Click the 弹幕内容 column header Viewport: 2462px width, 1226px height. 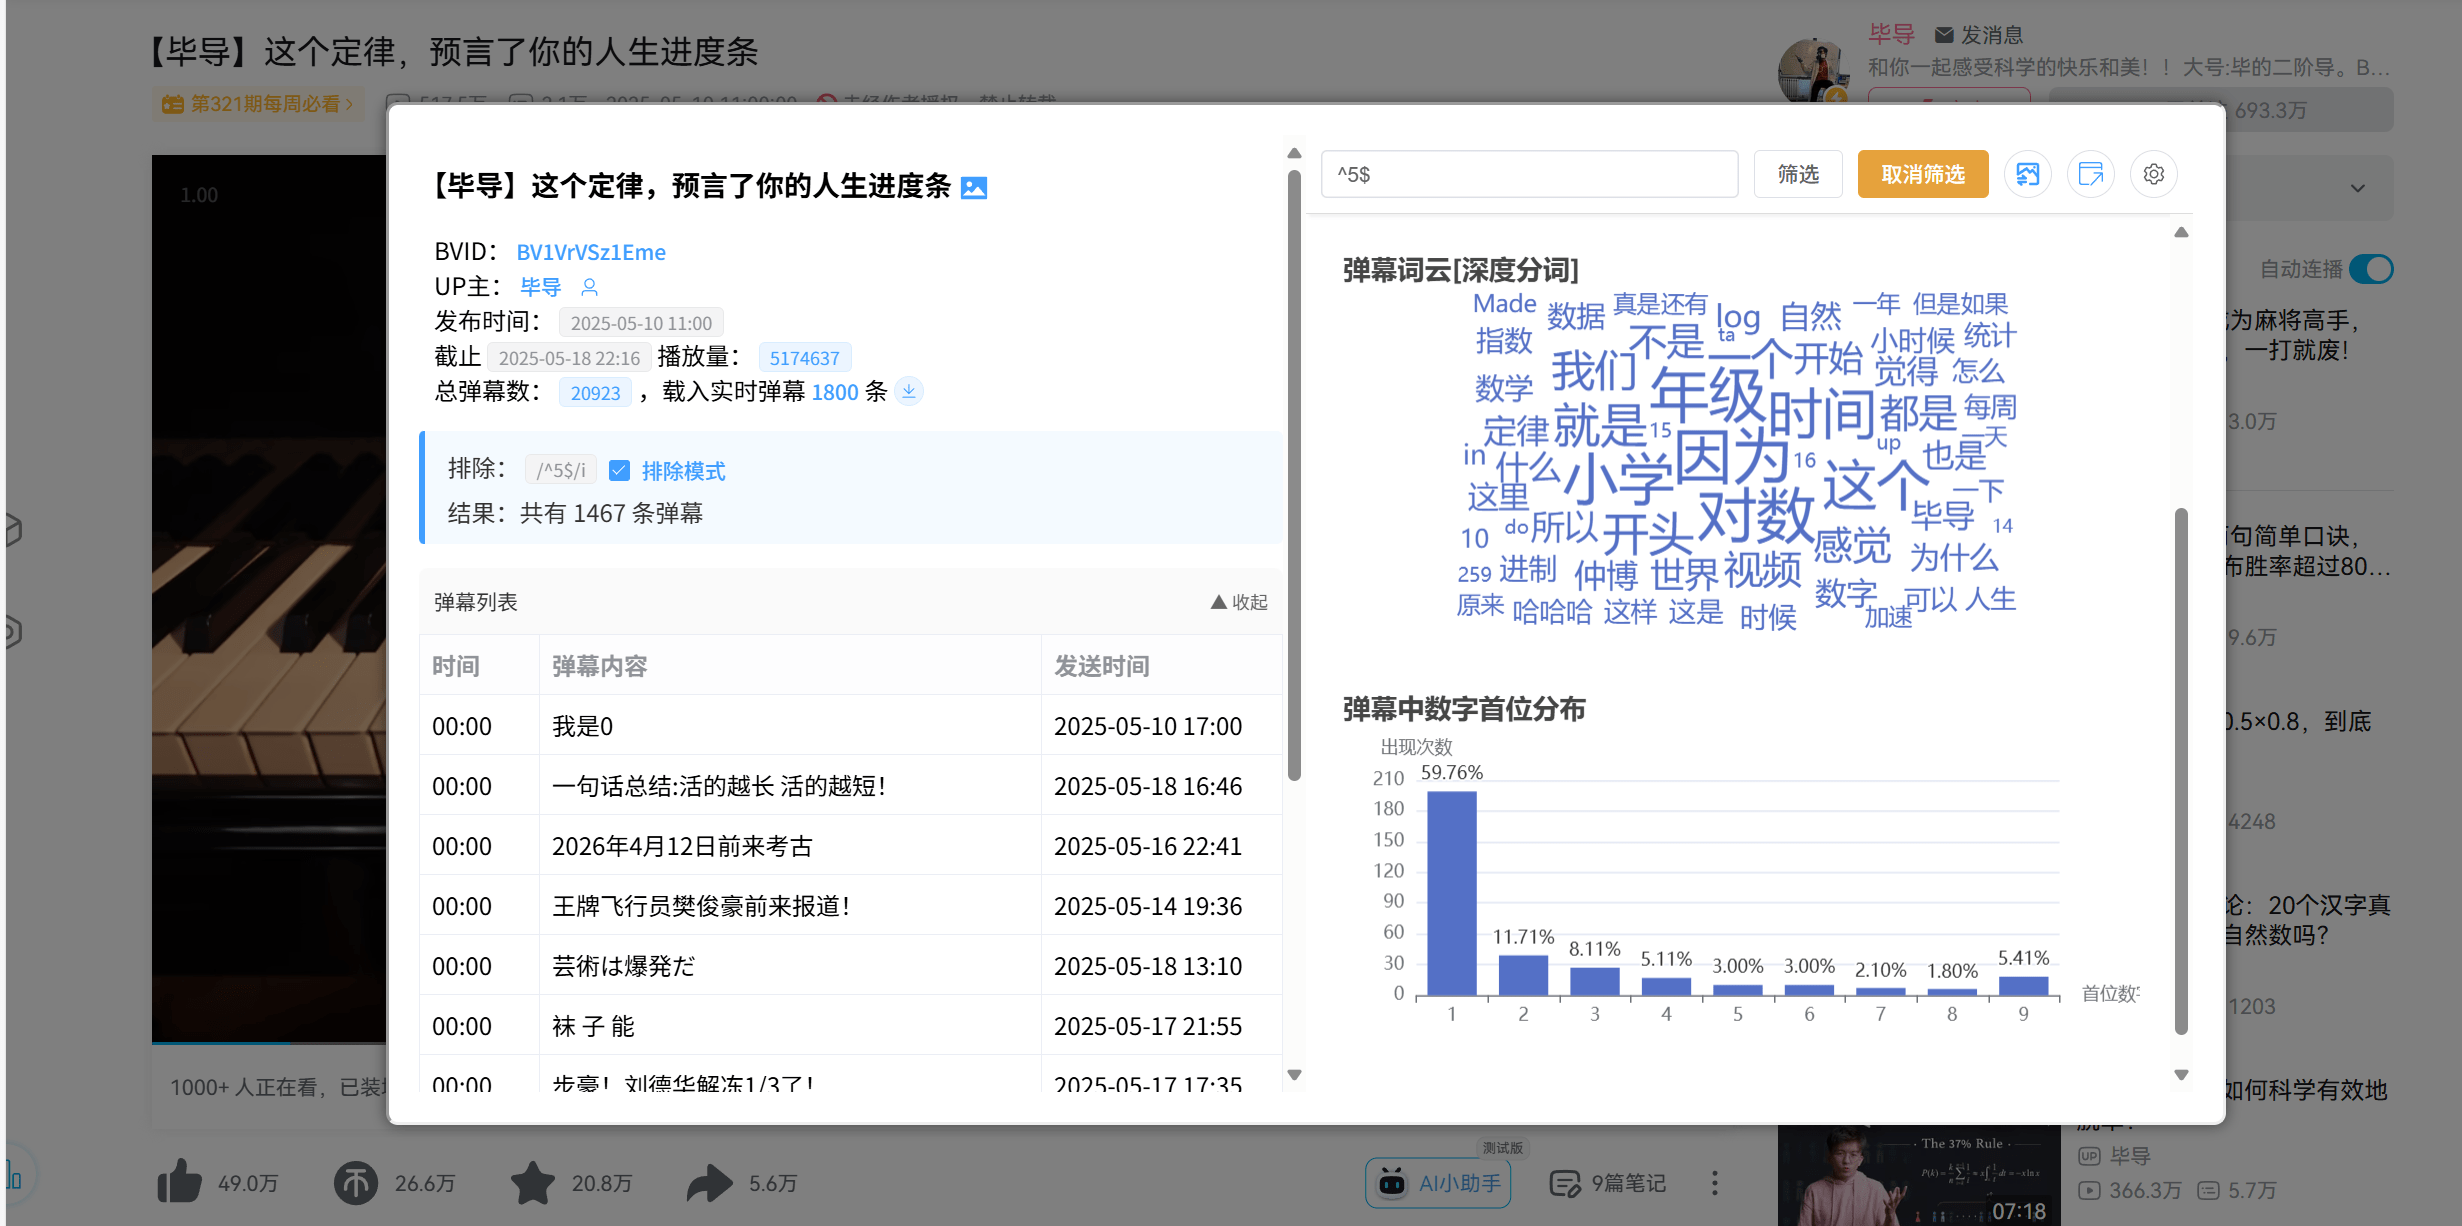coord(599,666)
